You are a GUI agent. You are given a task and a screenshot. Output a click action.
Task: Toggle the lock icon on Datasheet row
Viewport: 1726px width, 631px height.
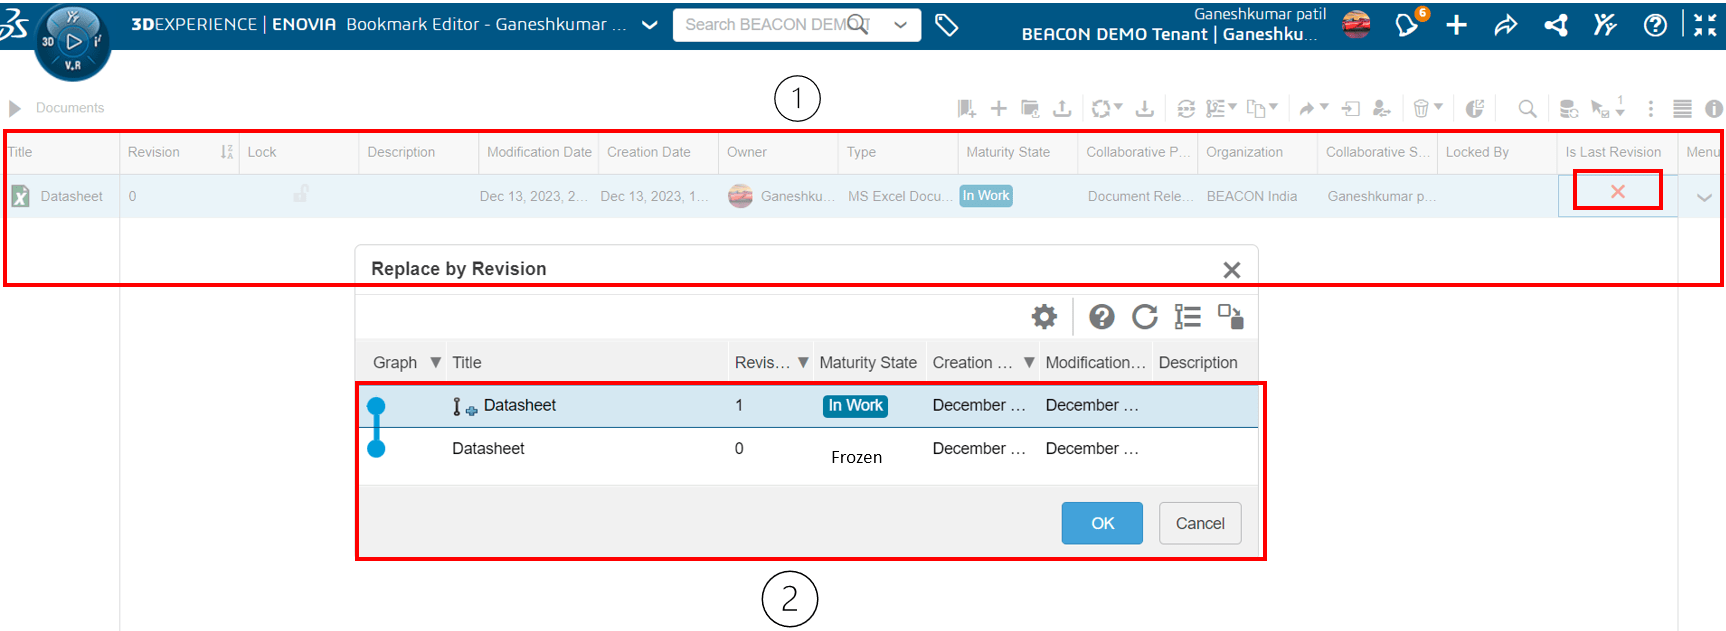tap(300, 194)
